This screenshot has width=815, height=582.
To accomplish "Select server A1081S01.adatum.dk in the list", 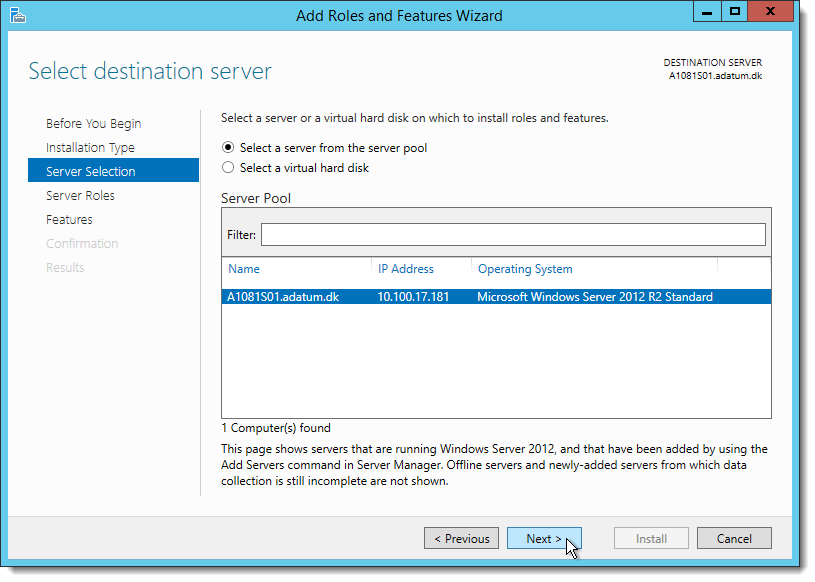I will click(x=496, y=297).
